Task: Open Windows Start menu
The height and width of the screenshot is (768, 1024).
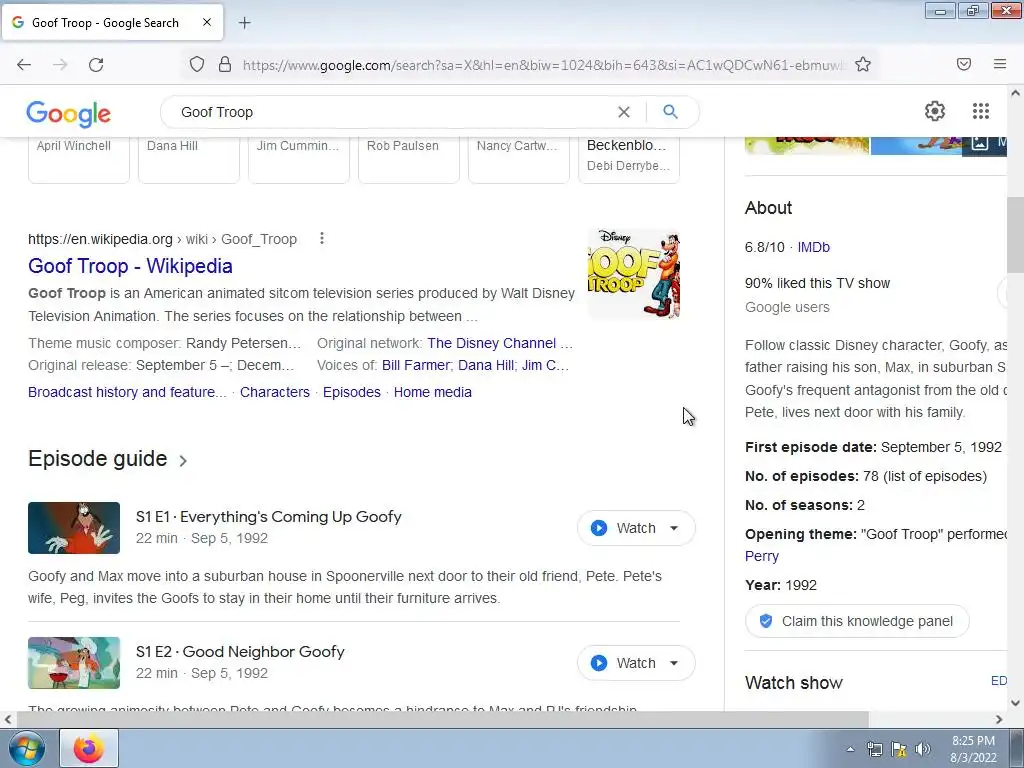Action: point(26,748)
